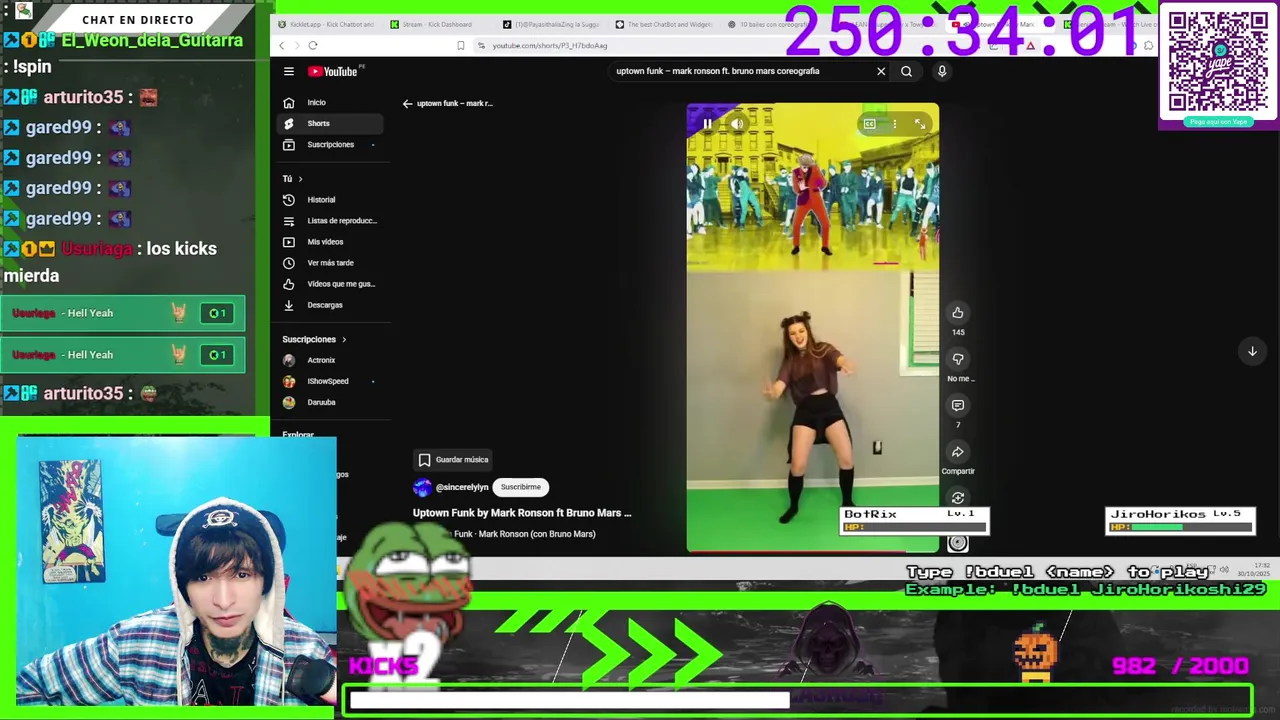Open the YouTube hamburger guide menu
This screenshot has width=1280, height=720.
tap(289, 71)
